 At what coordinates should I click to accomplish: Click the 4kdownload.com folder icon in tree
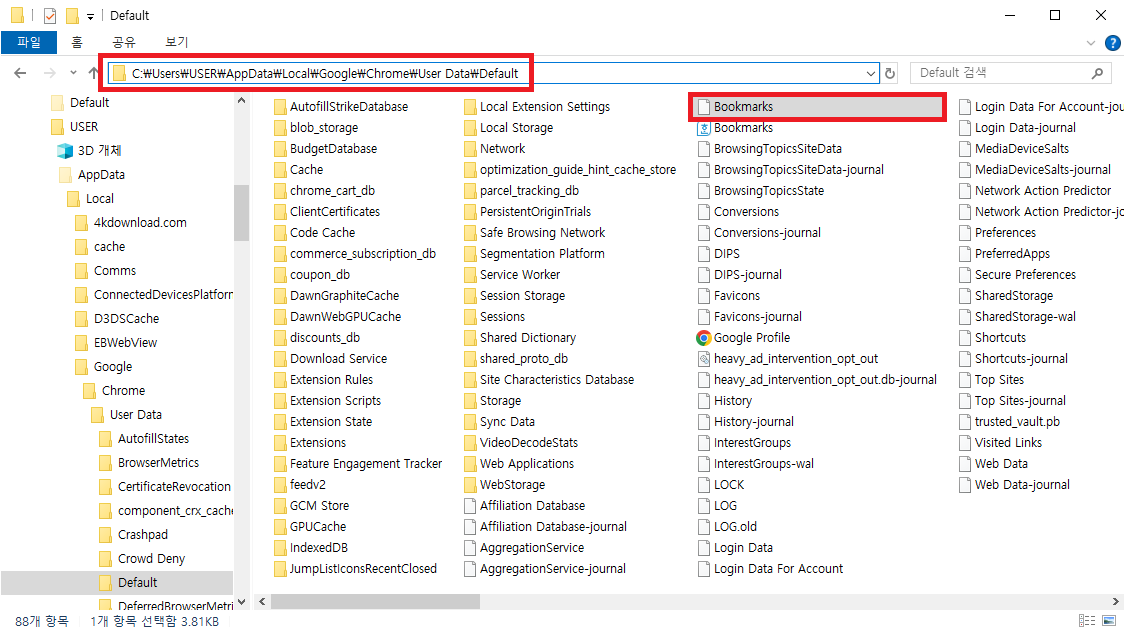click(82, 222)
